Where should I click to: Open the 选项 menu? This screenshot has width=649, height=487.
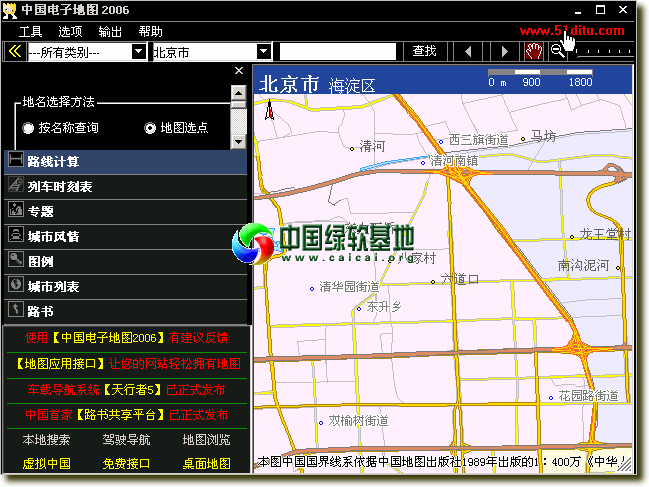70,32
